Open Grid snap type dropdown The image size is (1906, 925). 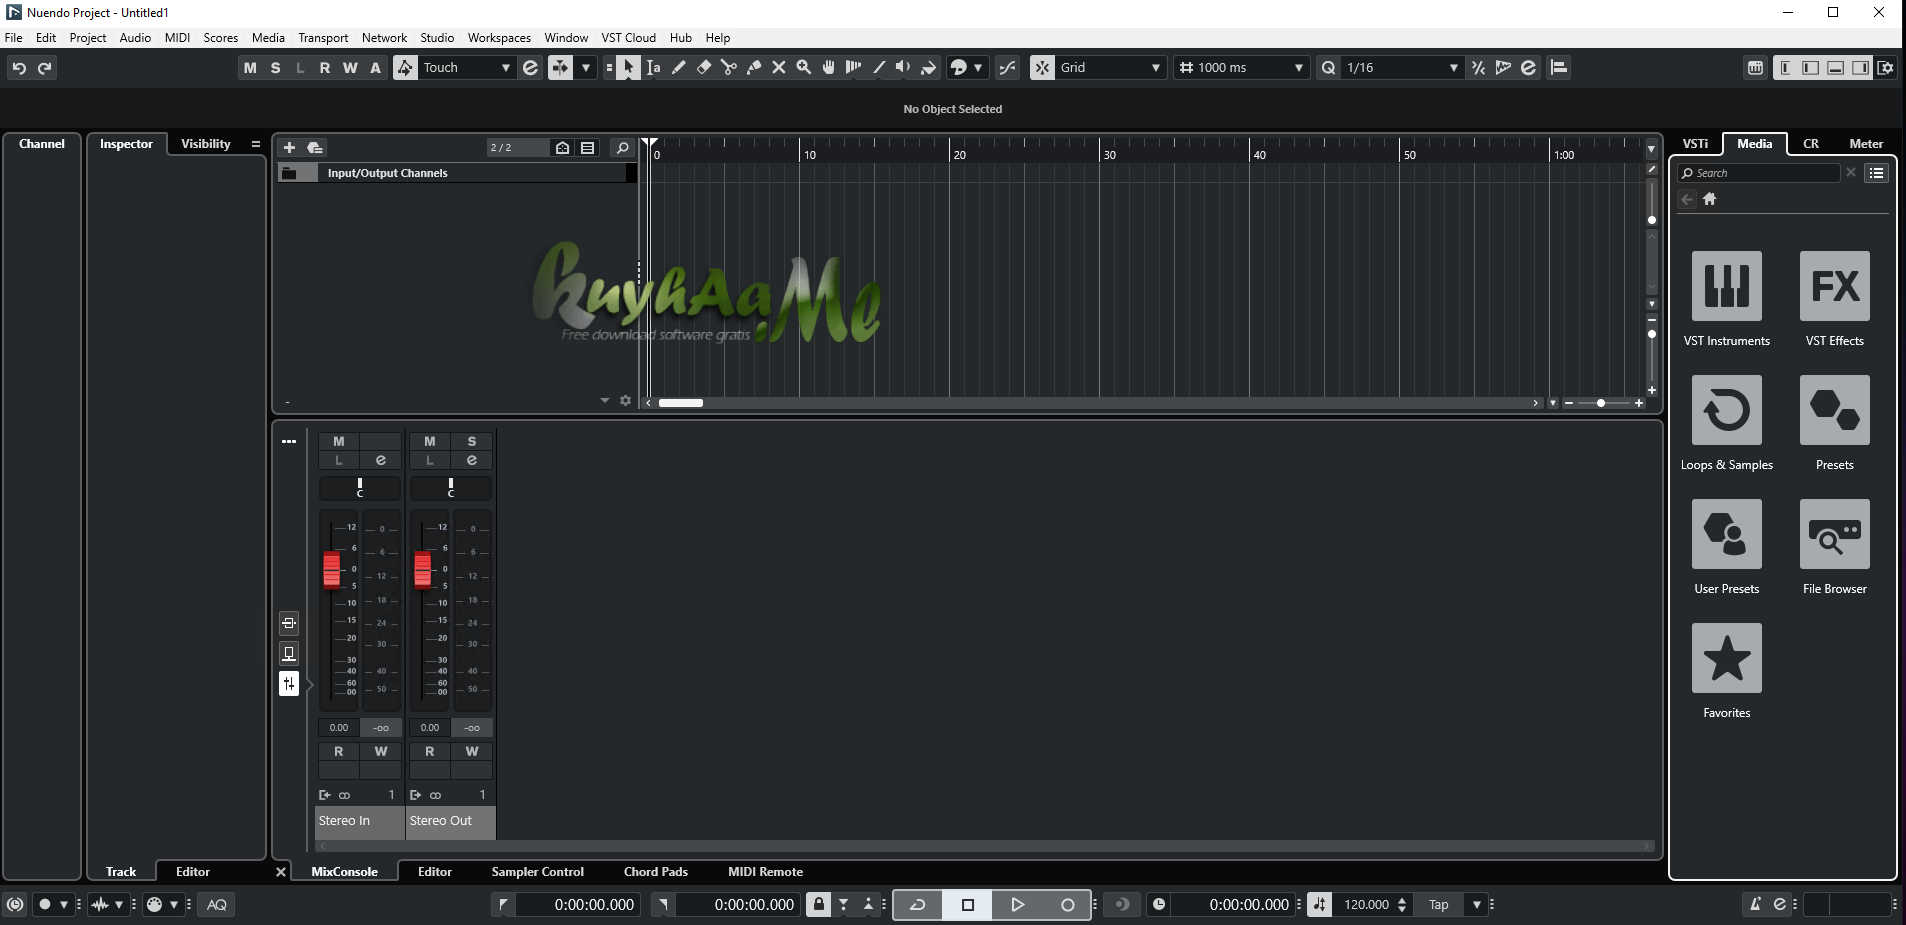pyautogui.click(x=1111, y=67)
